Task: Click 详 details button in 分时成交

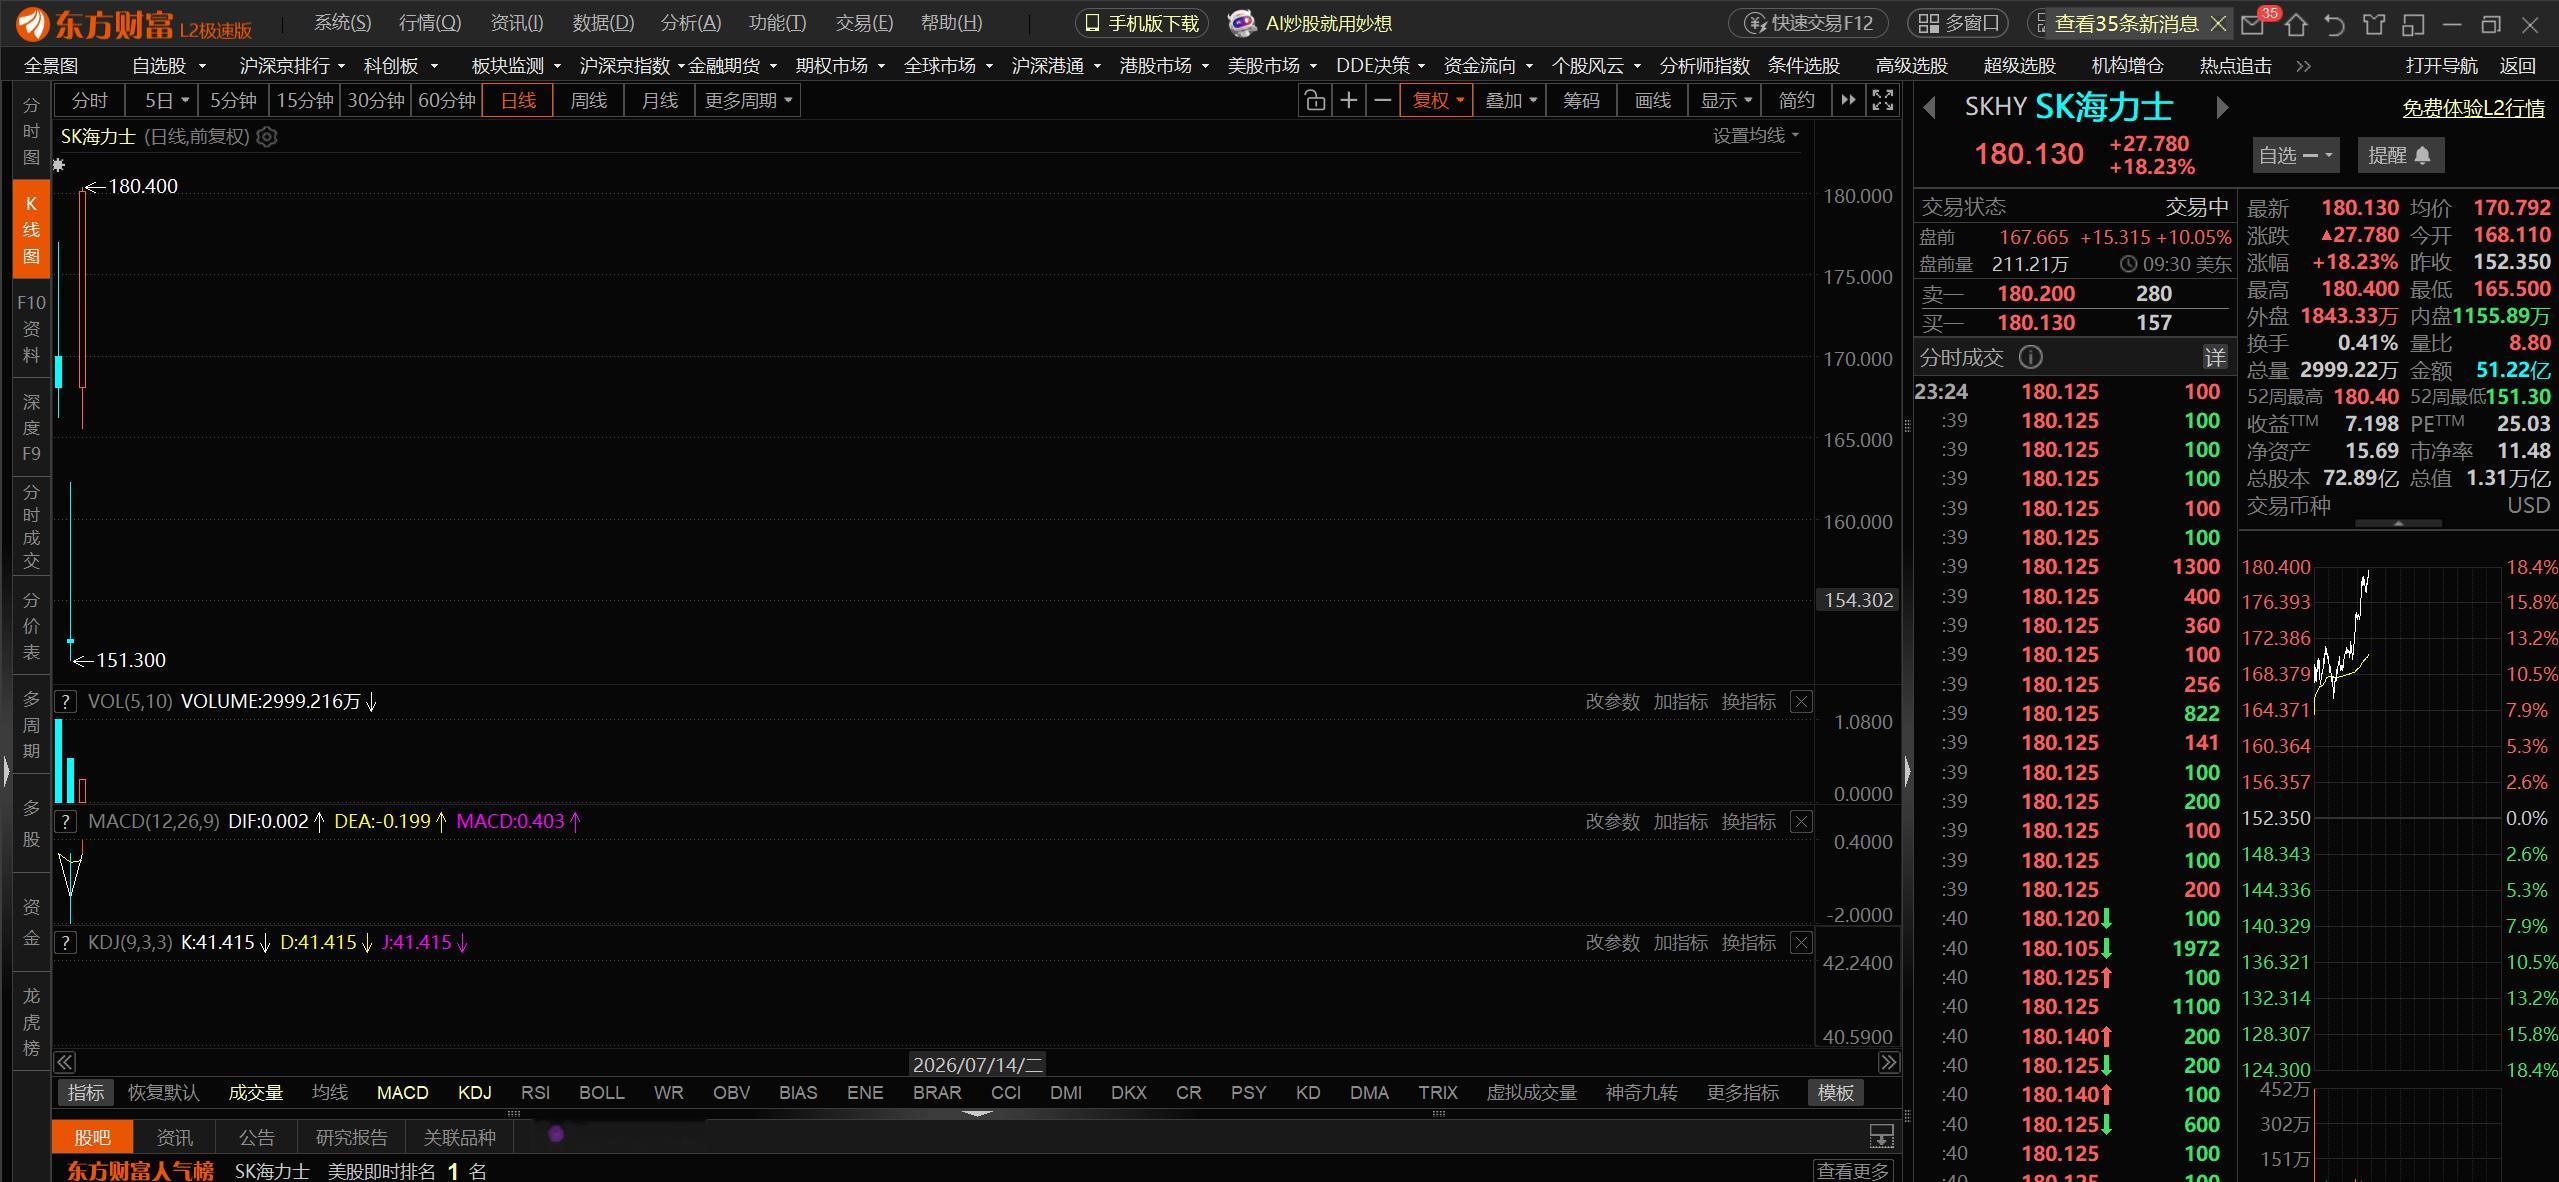Action: click(2214, 357)
